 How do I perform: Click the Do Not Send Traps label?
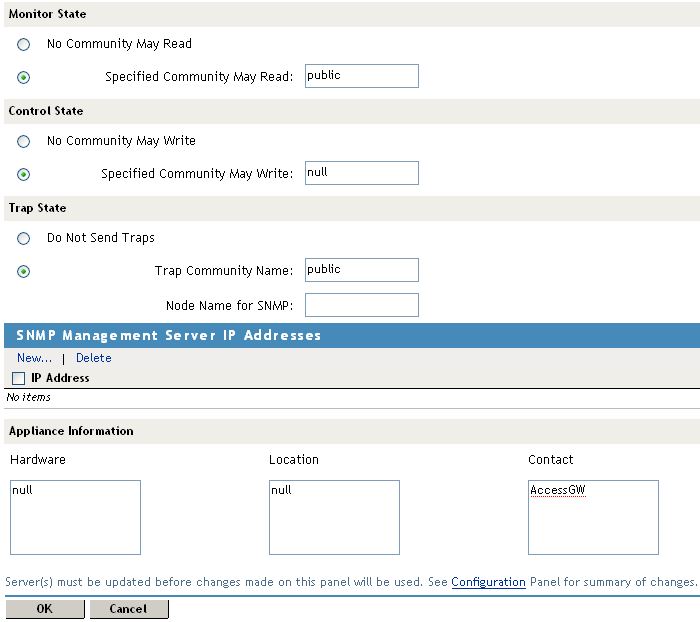click(101, 238)
